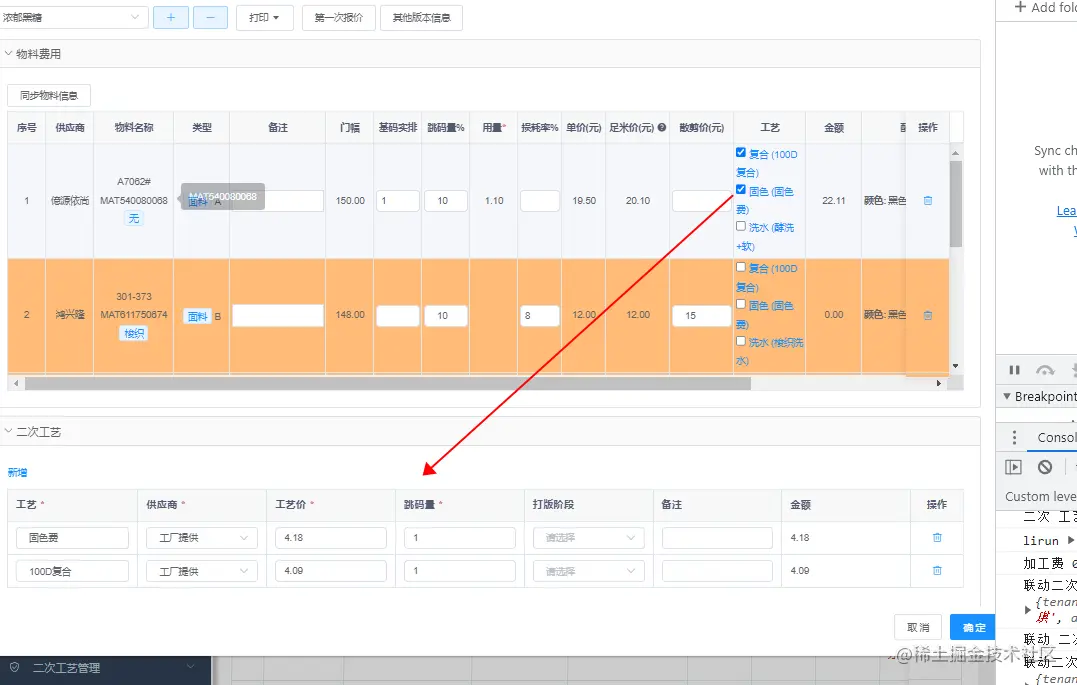This screenshot has width=1077, height=685.
Task: Click 备注 field in material row 2
Action: click(x=277, y=315)
